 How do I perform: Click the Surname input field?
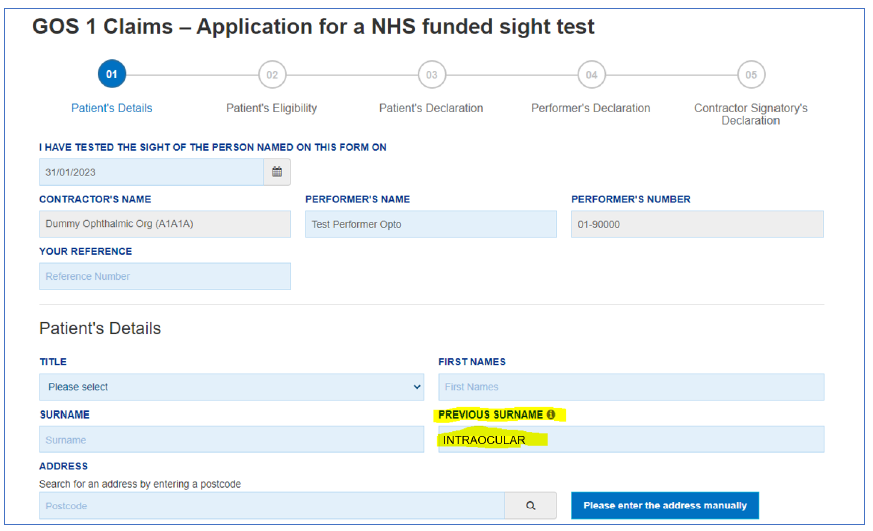232,440
